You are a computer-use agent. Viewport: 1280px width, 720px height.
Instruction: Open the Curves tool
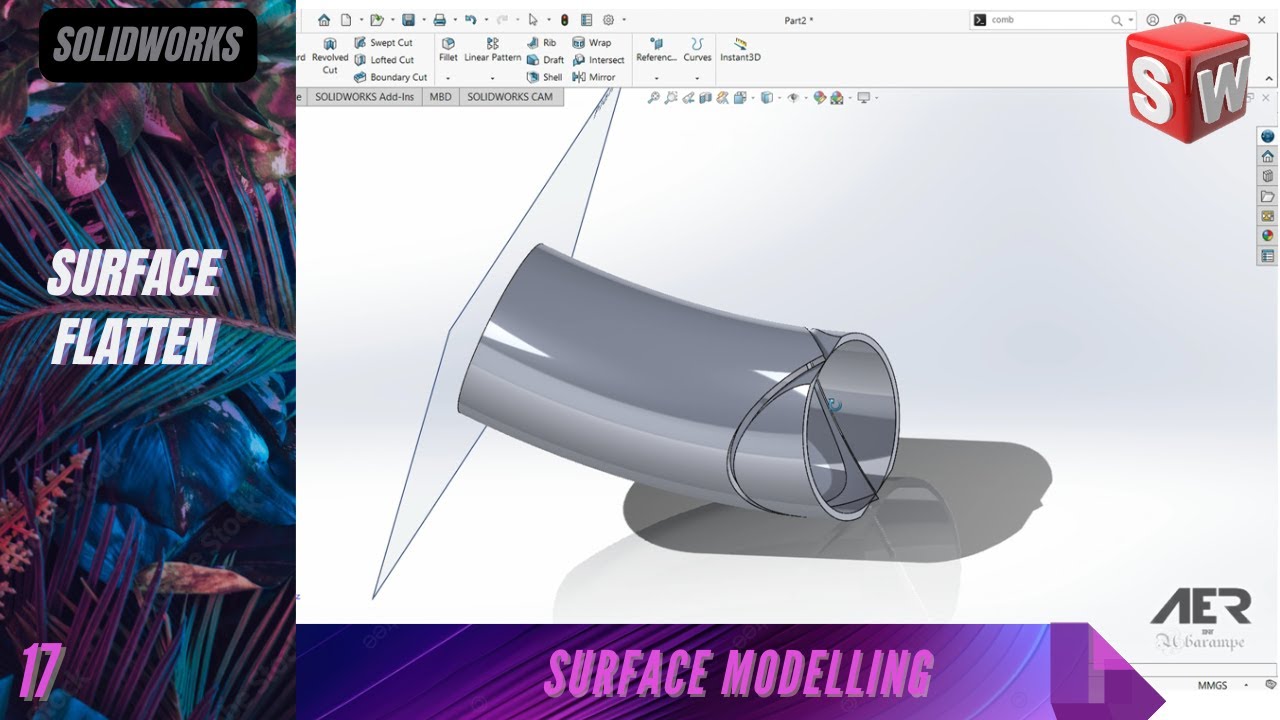point(697,50)
